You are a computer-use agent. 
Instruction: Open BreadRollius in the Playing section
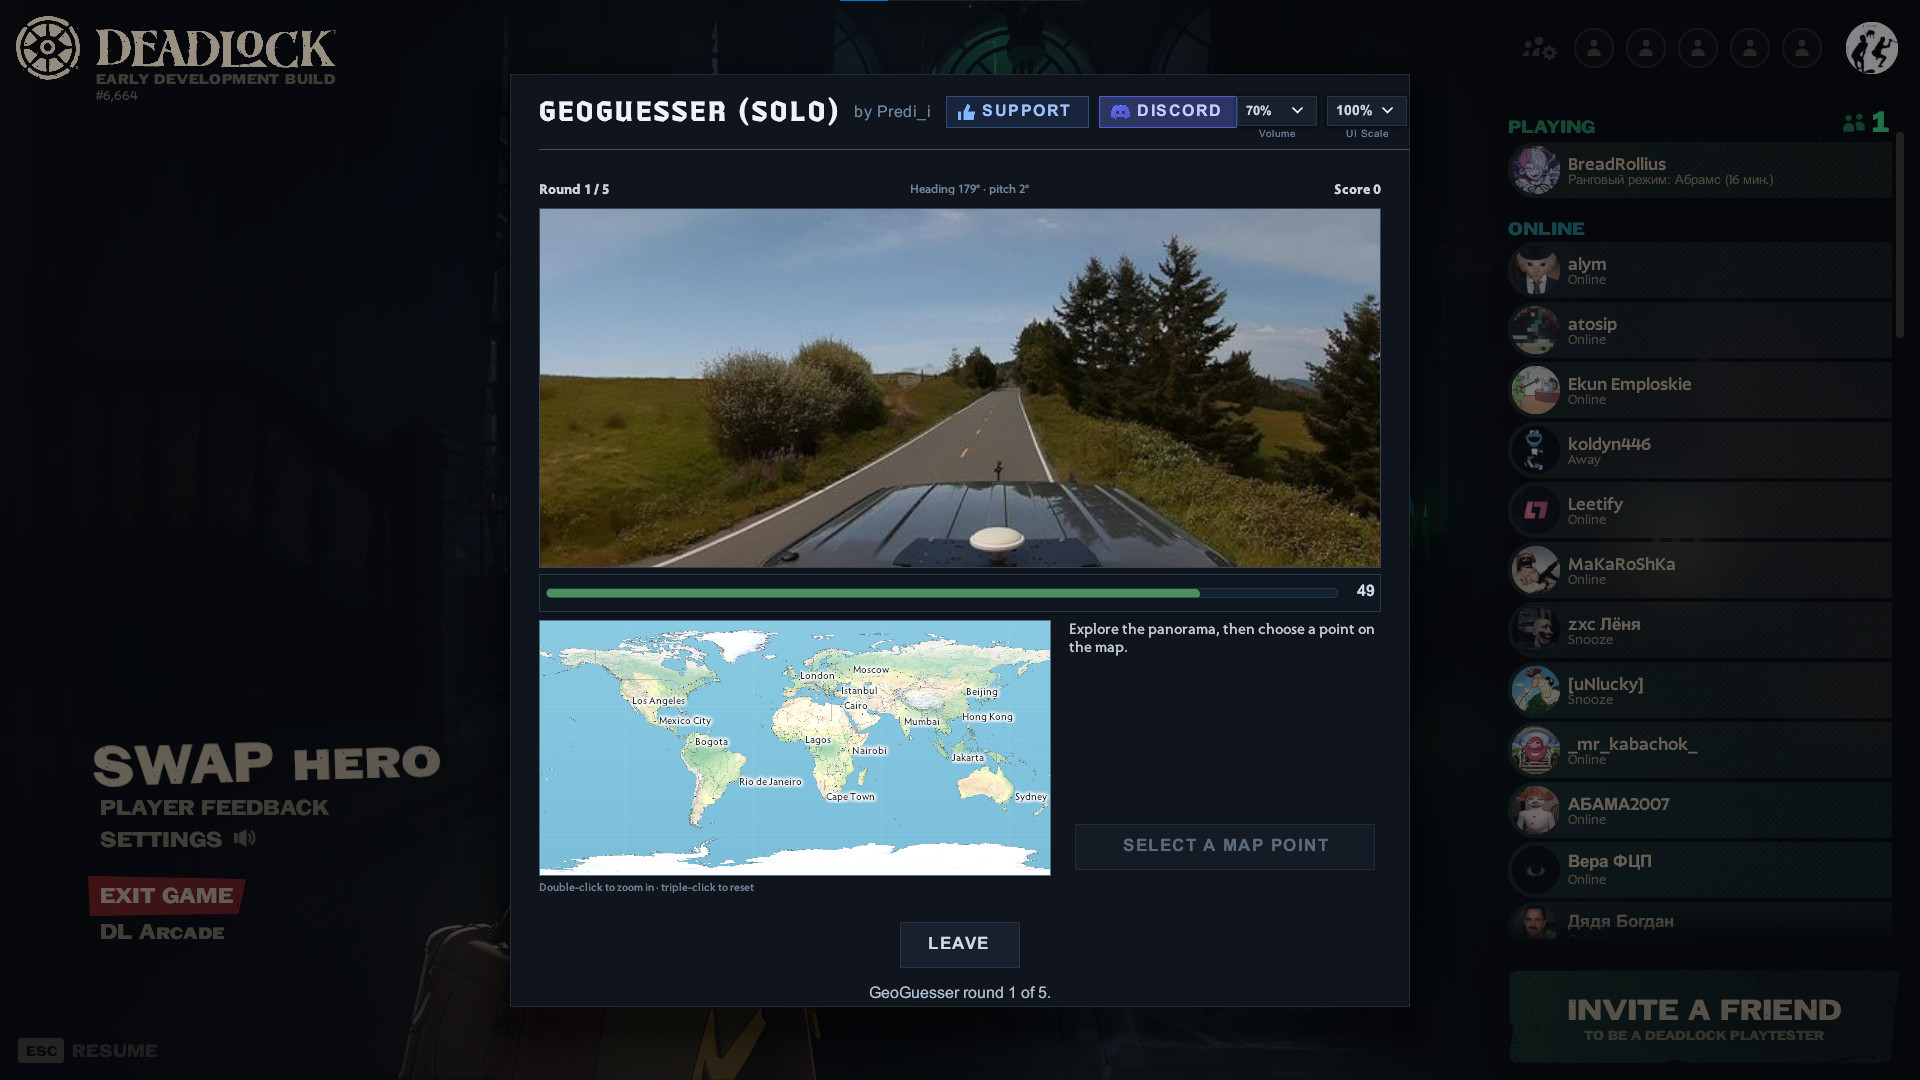tap(1700, 170)
